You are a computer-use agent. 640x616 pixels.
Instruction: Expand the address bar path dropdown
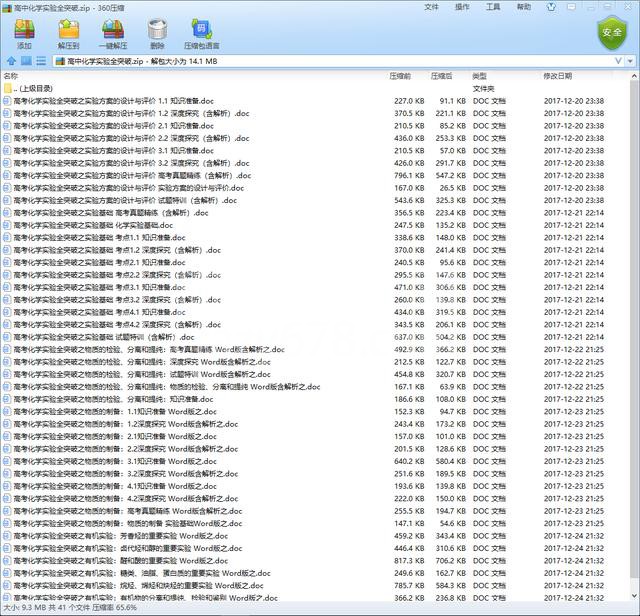click(629, 61)
